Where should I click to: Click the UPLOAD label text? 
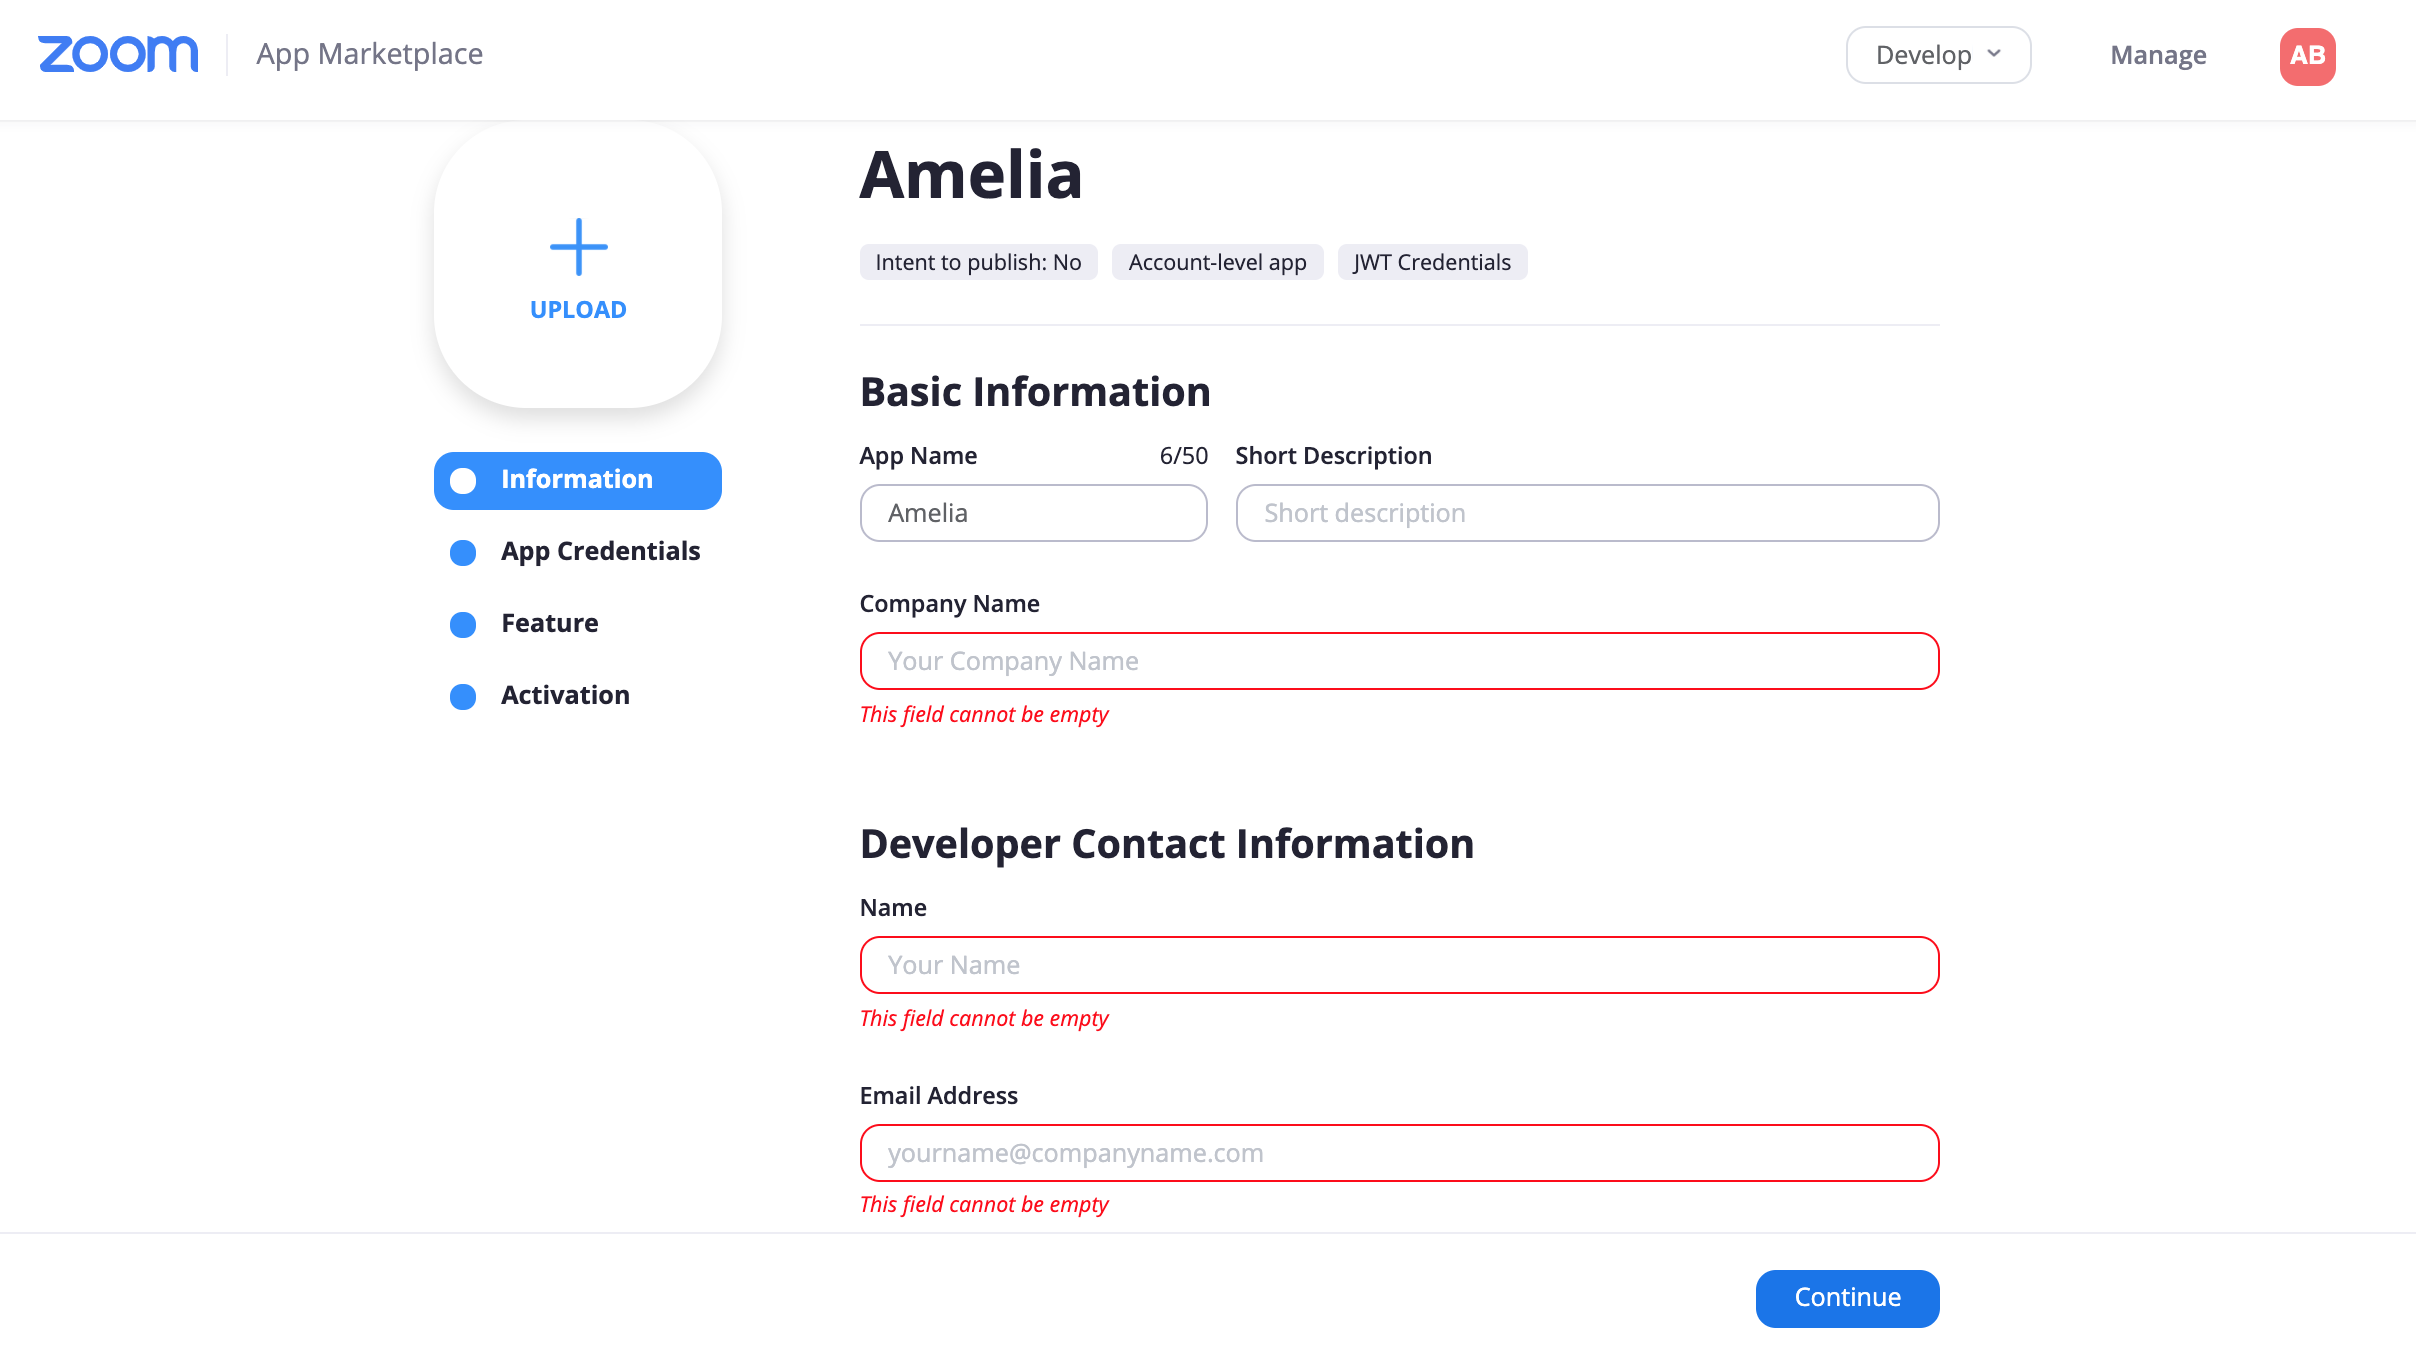point(578,310)
